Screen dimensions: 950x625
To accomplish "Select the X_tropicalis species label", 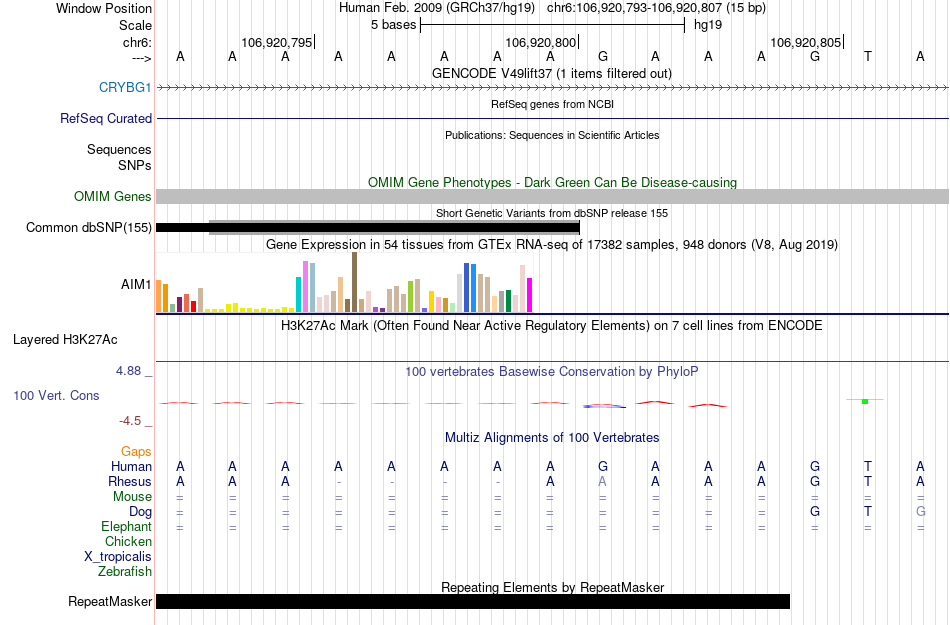I will pyautogui.click(x=118, y=557).
